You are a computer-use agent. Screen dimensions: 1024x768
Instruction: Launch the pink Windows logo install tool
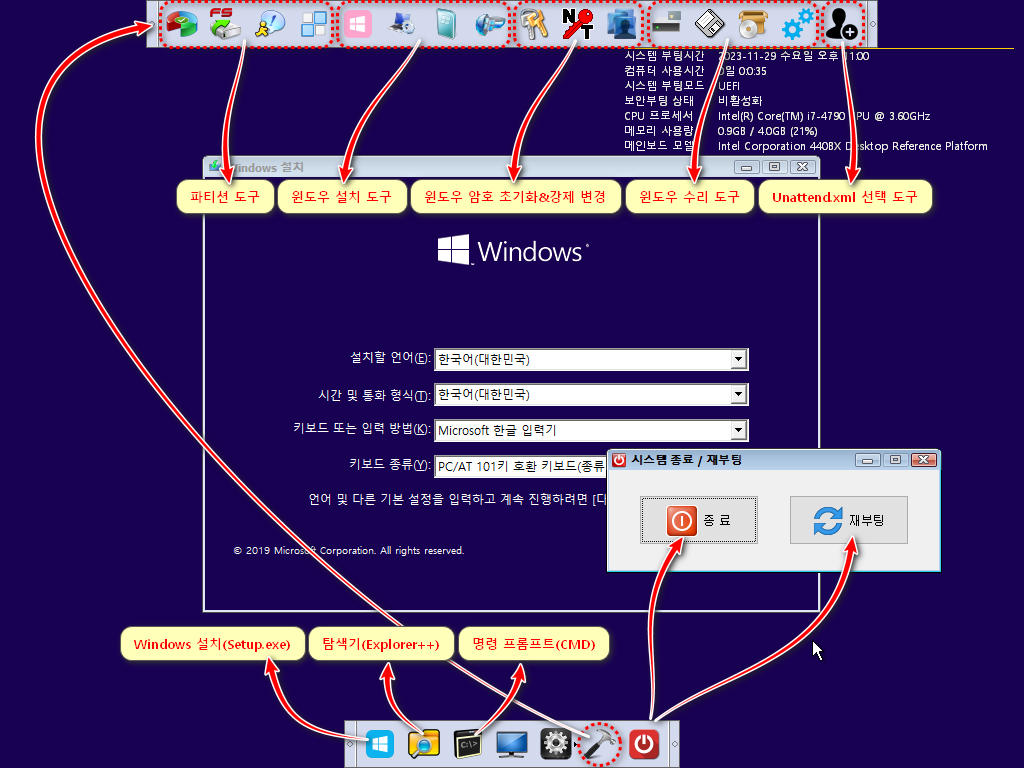[358, 24]
